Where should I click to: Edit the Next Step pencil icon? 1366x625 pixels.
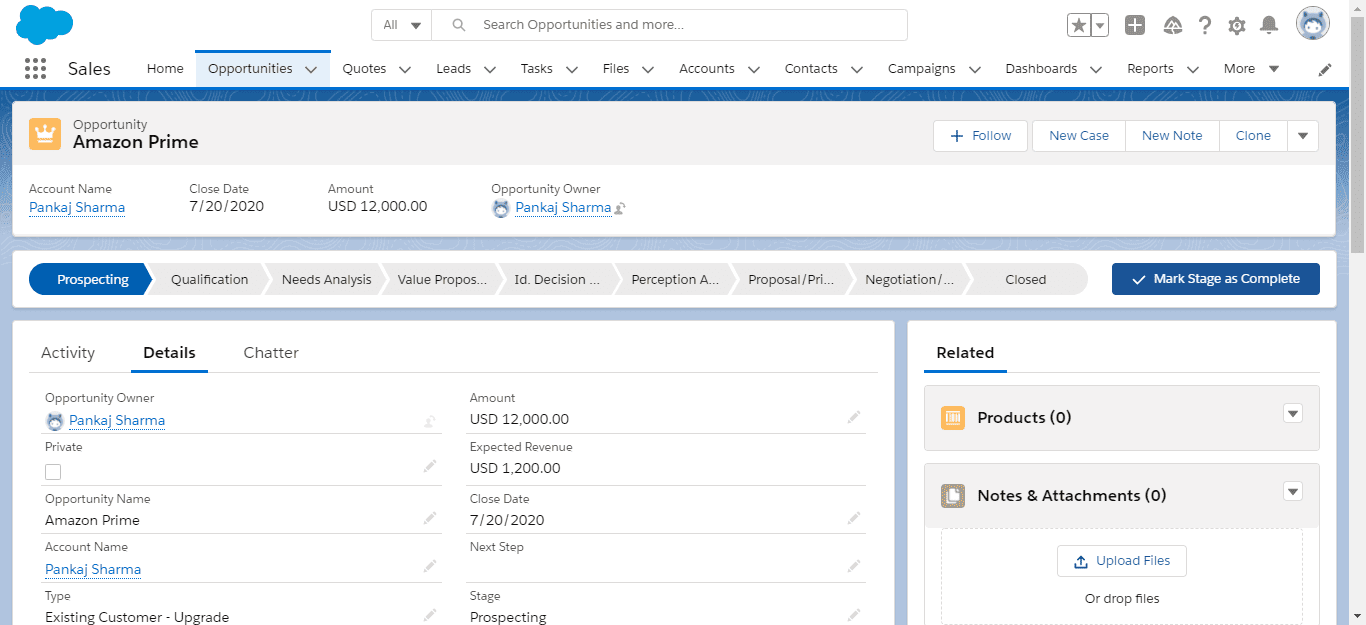coord(854,566)
